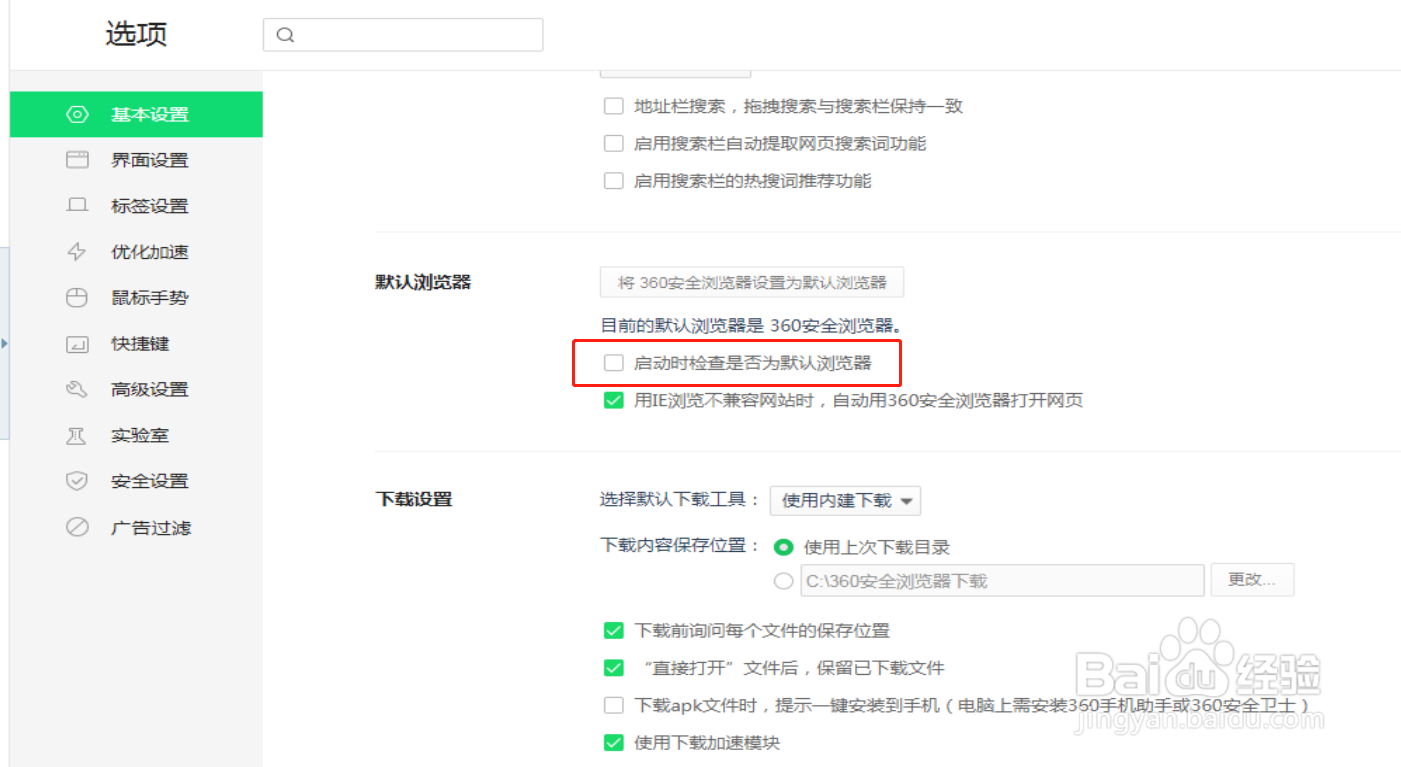Check 启动时检查是否为默认浏览器 option
This screenshot has width=1401, height=767.
coord(614,363)
